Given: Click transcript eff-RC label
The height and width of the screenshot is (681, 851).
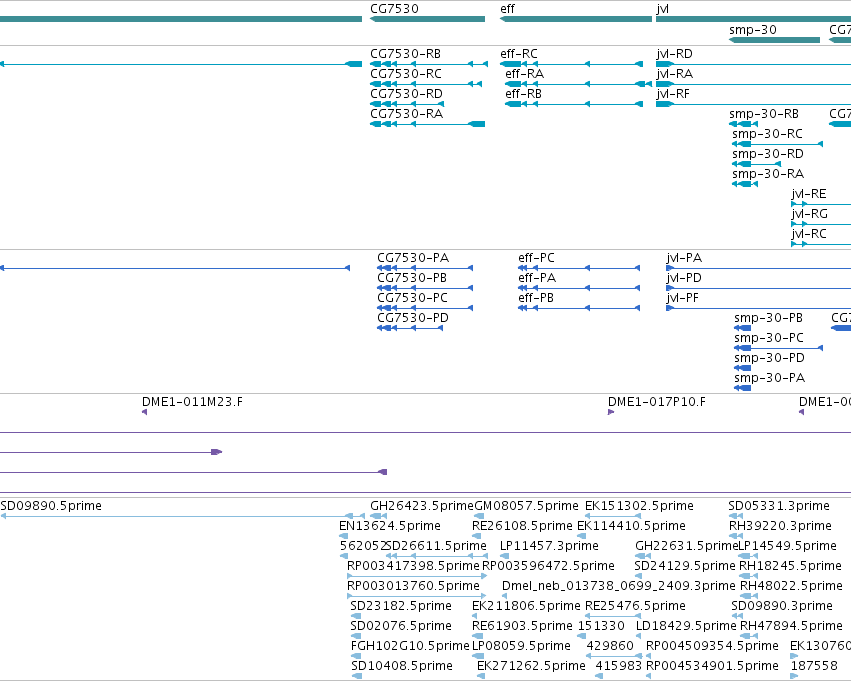Looking at the screenshot, I should point(519,54).
